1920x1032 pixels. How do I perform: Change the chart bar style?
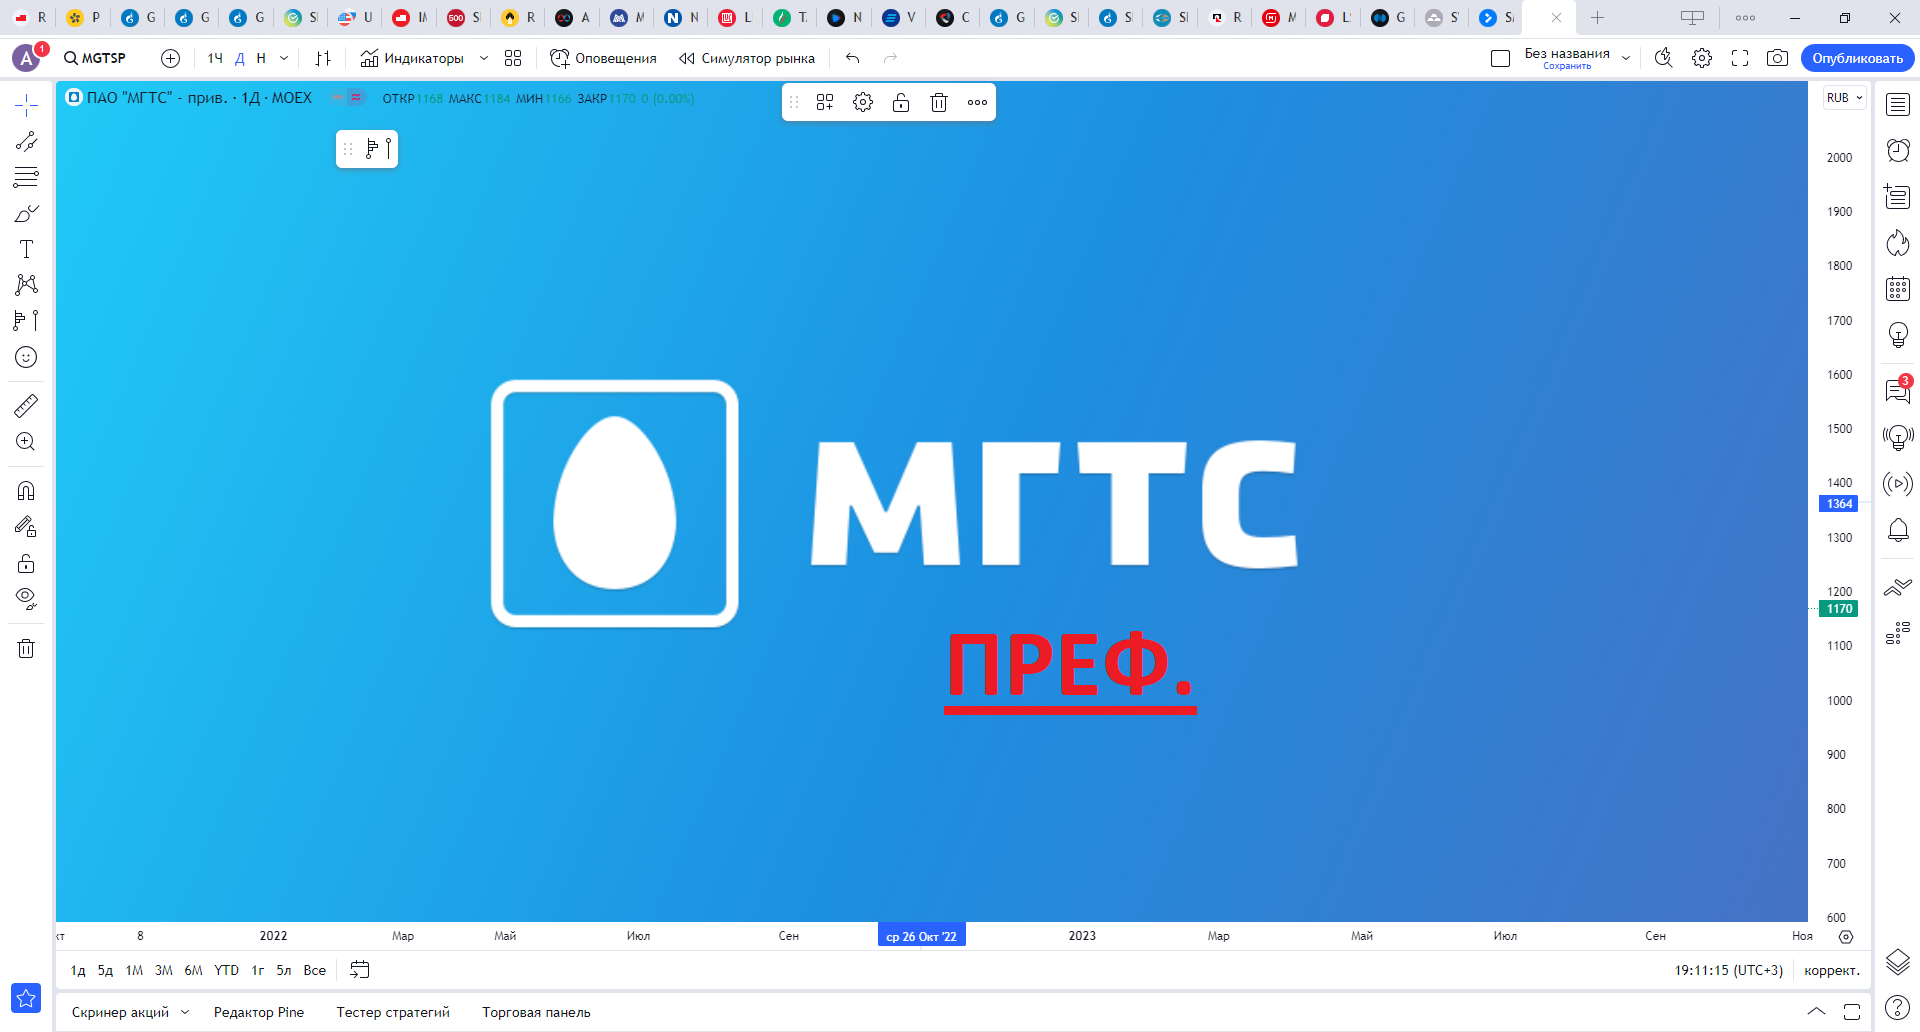click(x=323, y=58)
